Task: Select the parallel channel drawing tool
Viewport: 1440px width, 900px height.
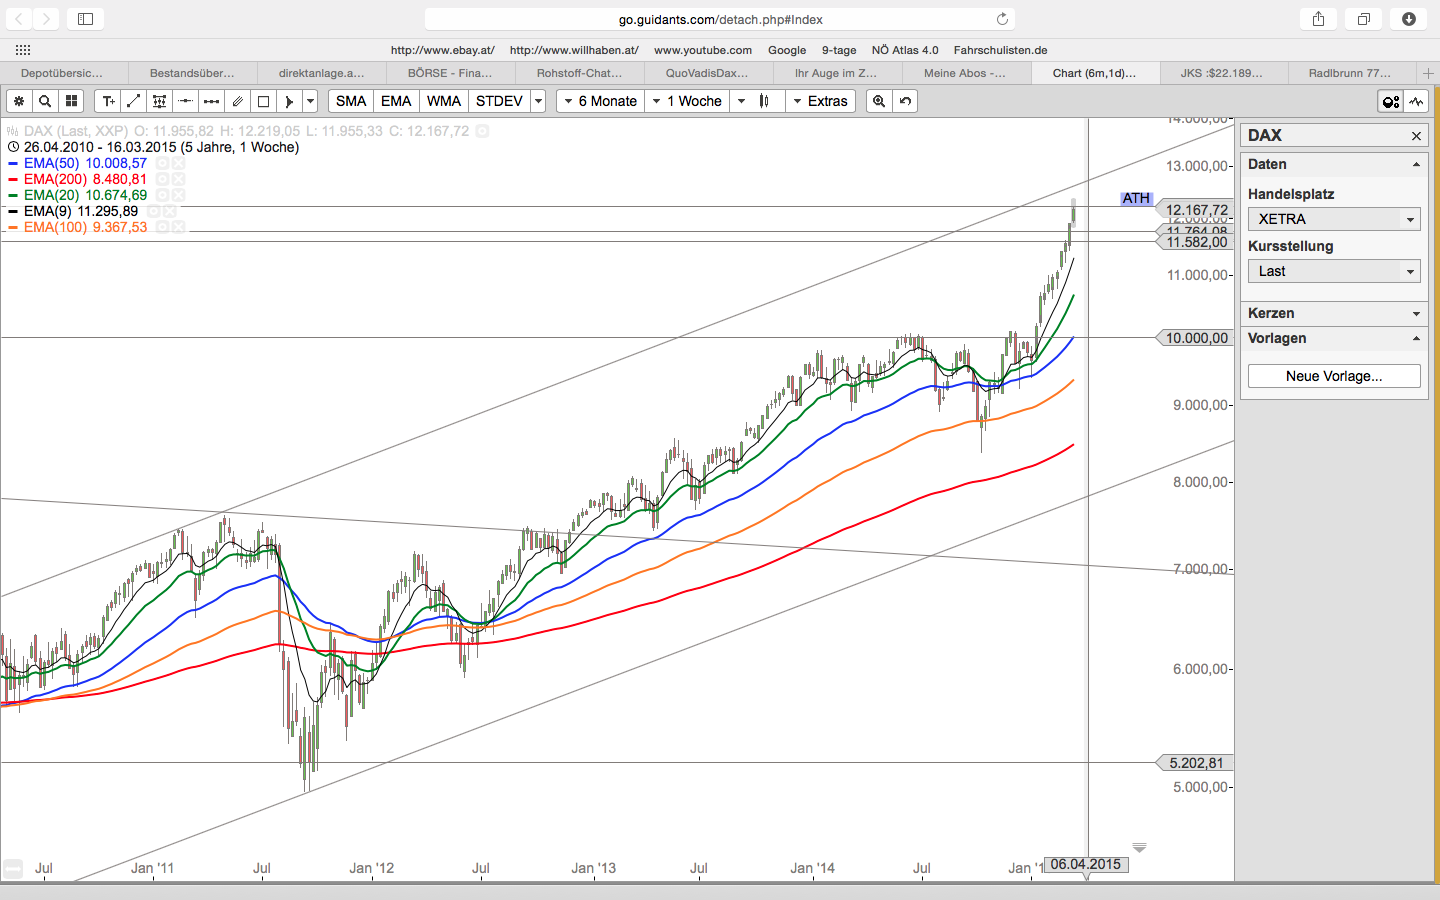Action: [238, 101]
